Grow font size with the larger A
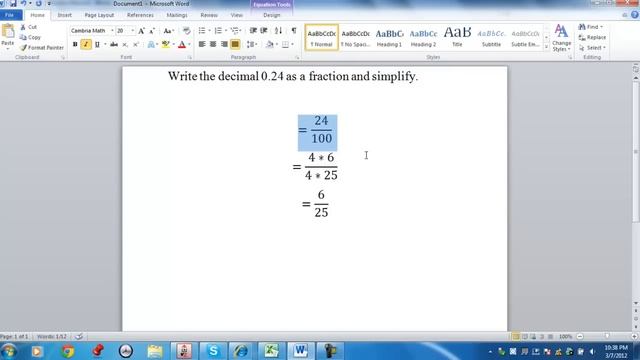 click(141, 31)
